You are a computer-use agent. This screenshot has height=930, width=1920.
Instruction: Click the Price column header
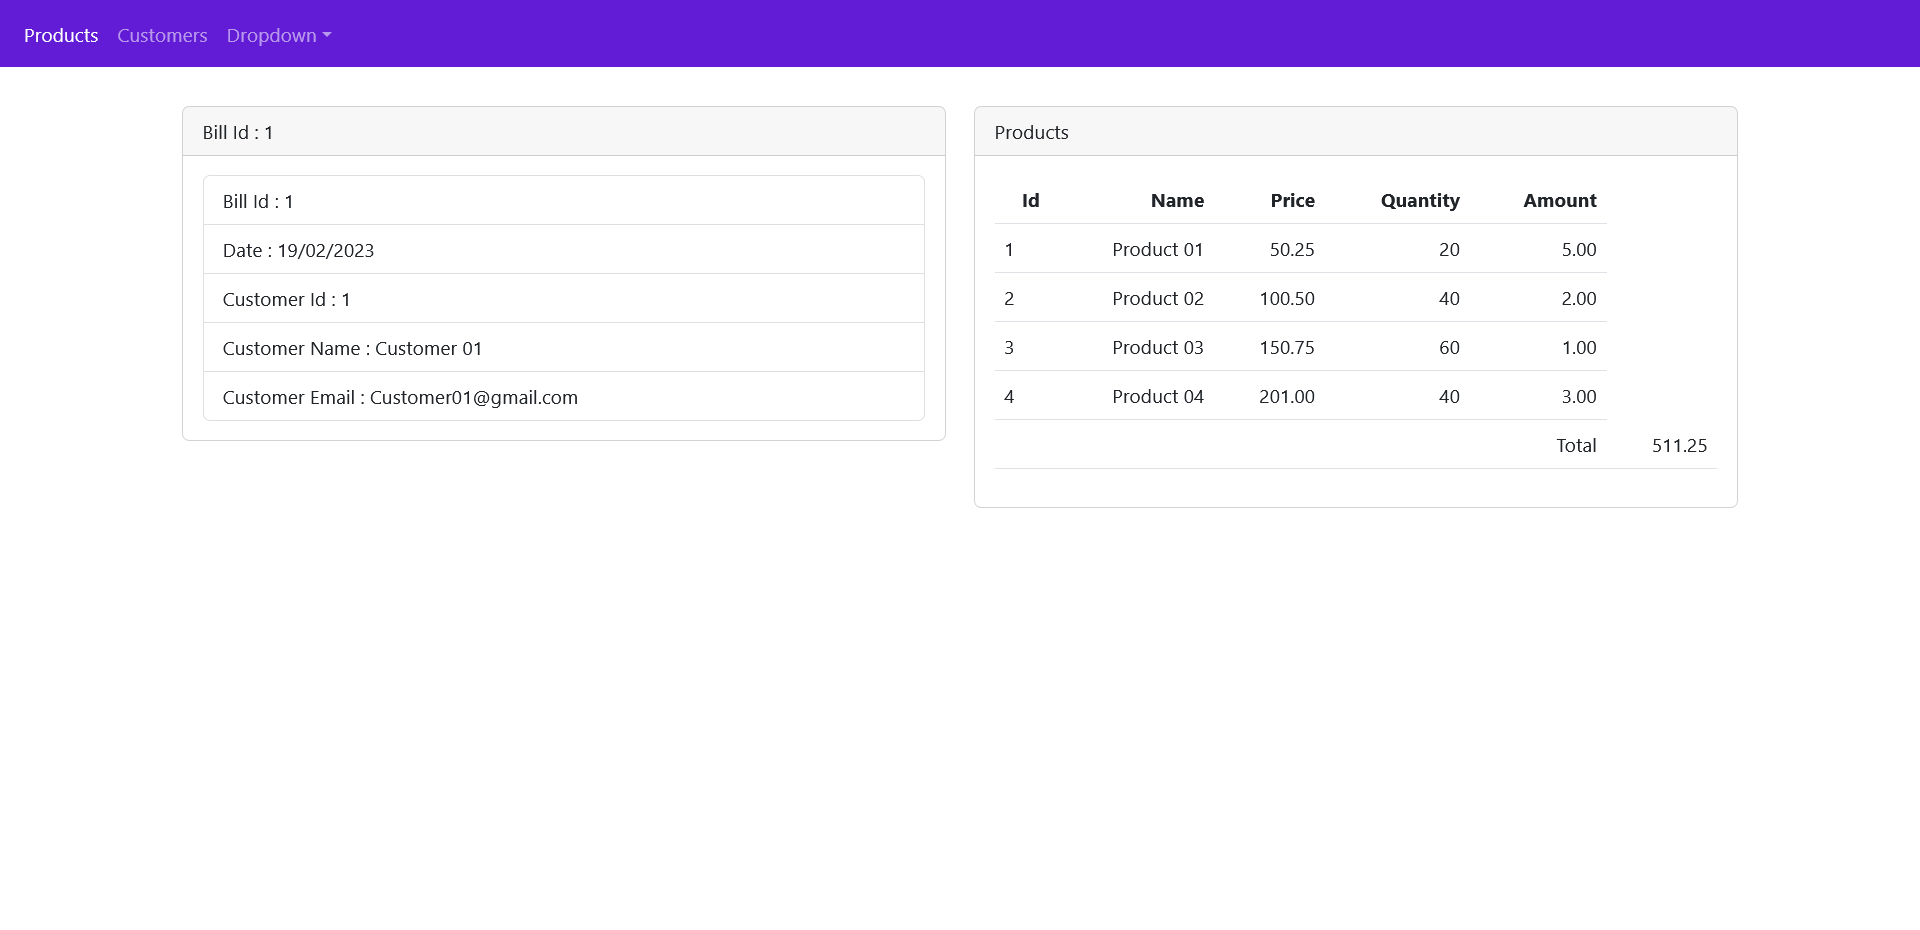1293,200
